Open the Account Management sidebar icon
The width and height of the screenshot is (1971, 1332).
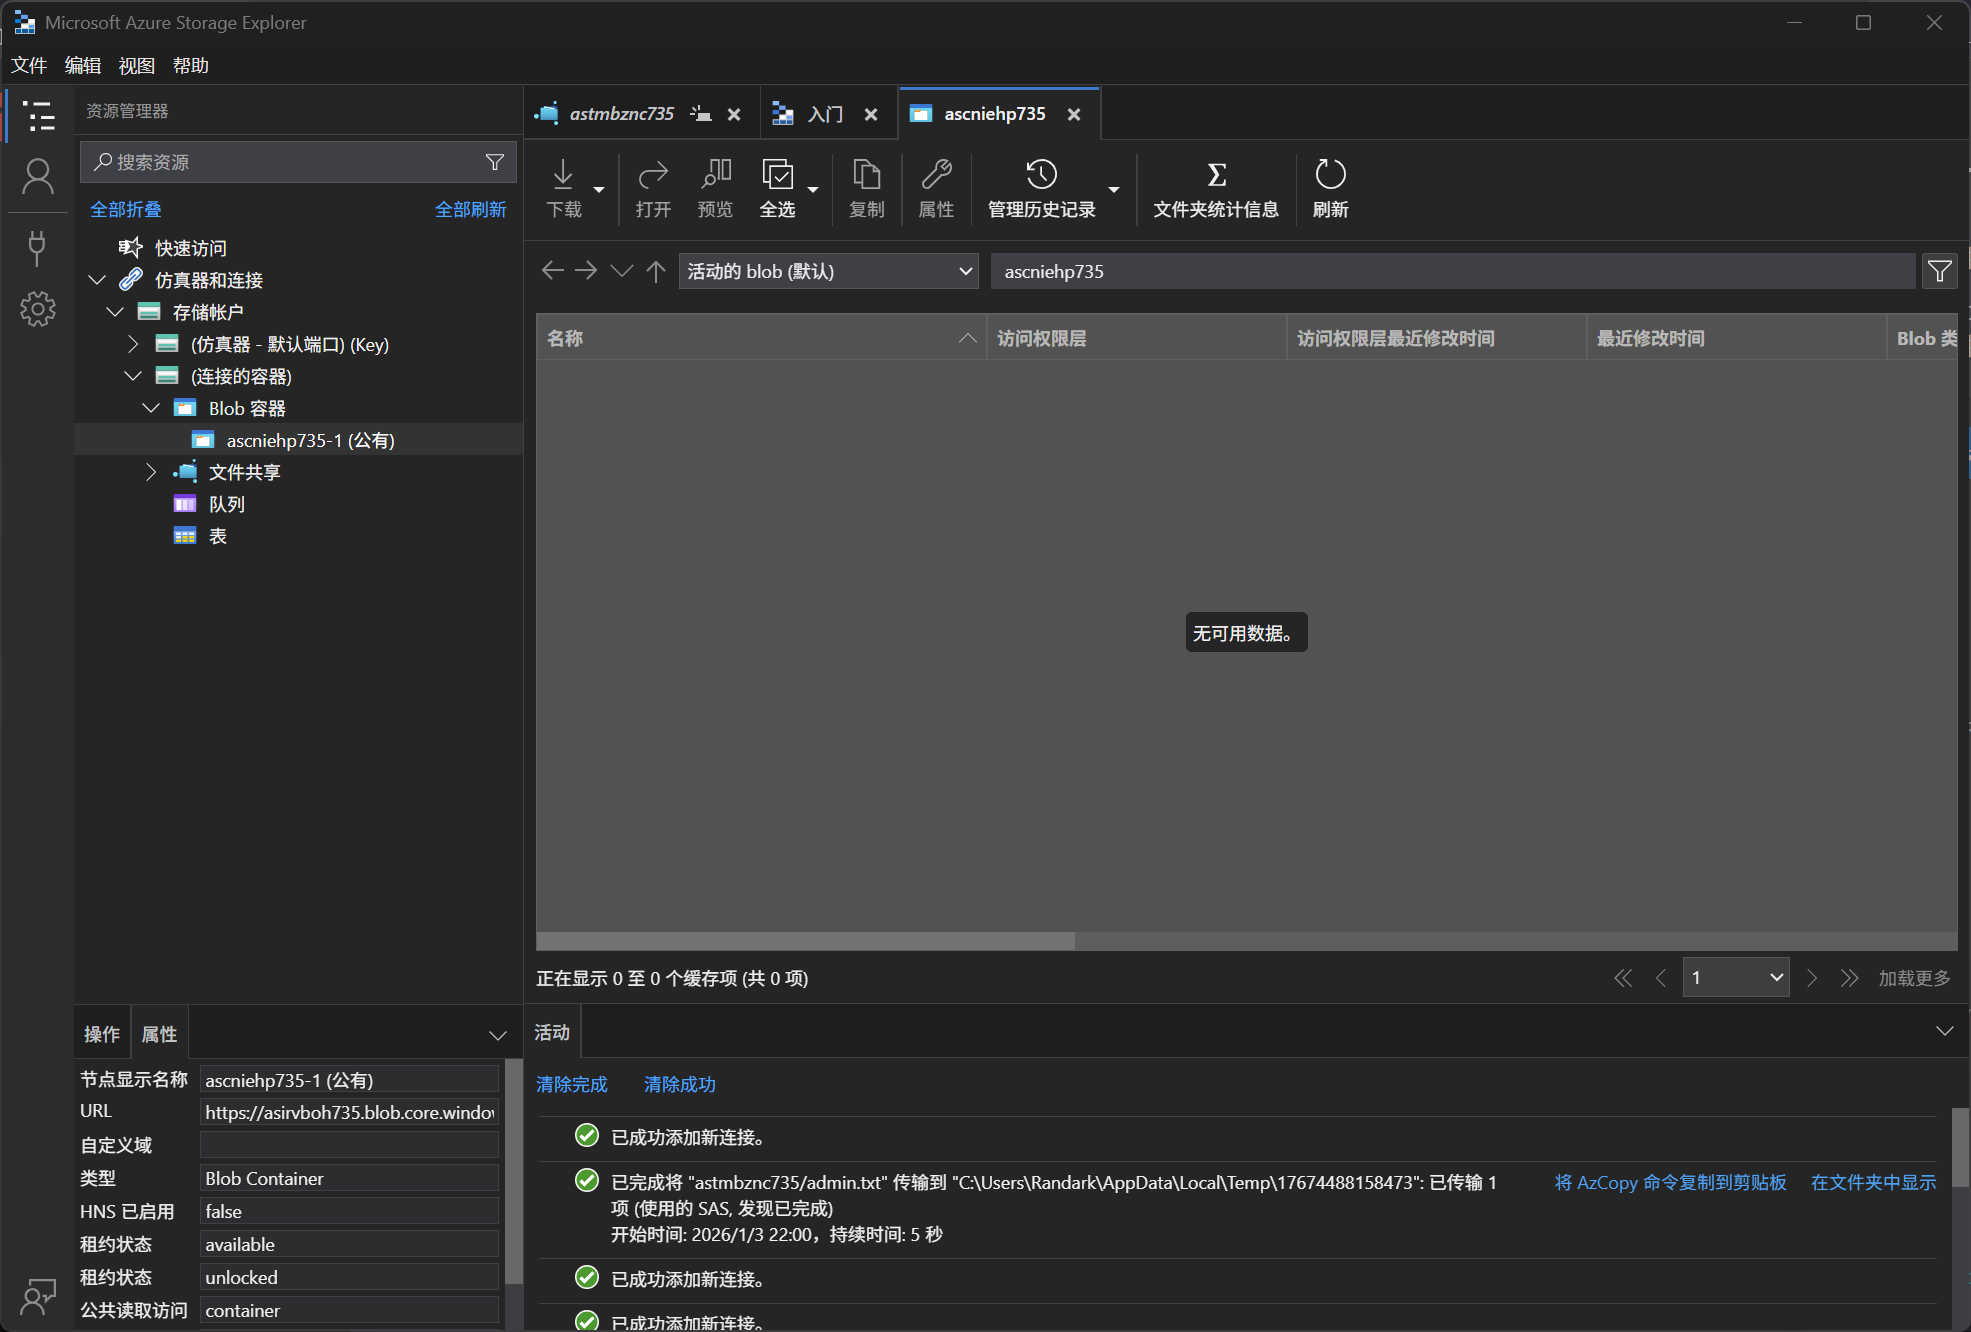click(38, 178)
